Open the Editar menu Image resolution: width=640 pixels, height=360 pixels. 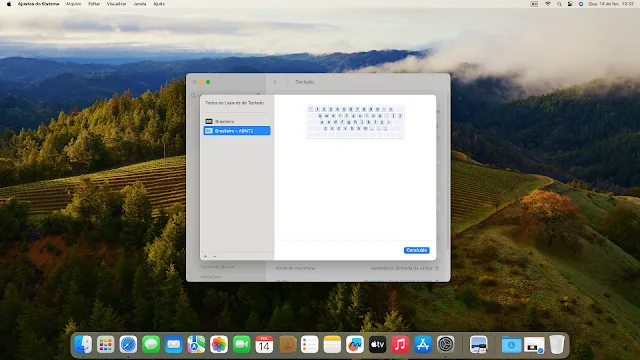tap(94, 4)
